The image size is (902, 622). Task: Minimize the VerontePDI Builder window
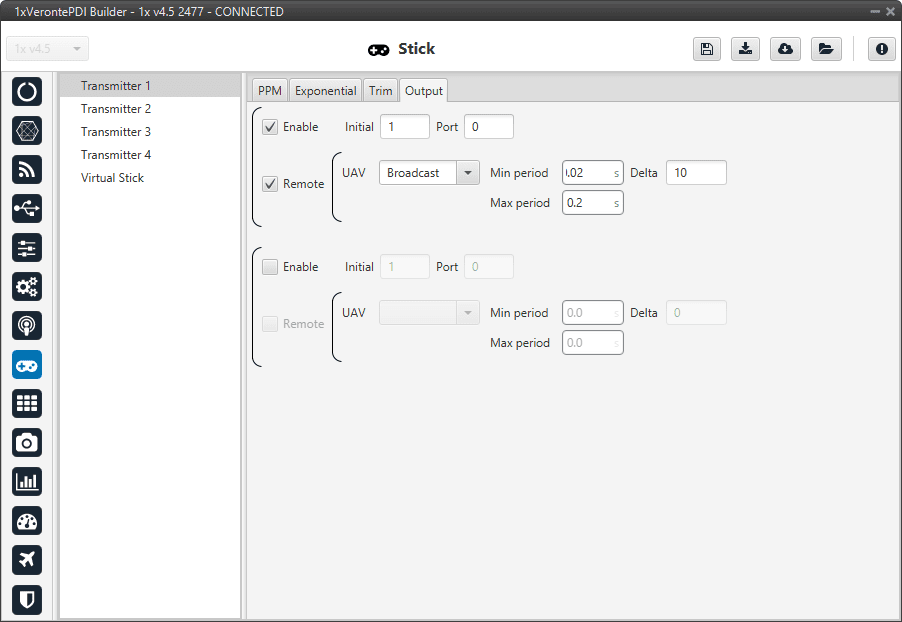click(875, 11)
